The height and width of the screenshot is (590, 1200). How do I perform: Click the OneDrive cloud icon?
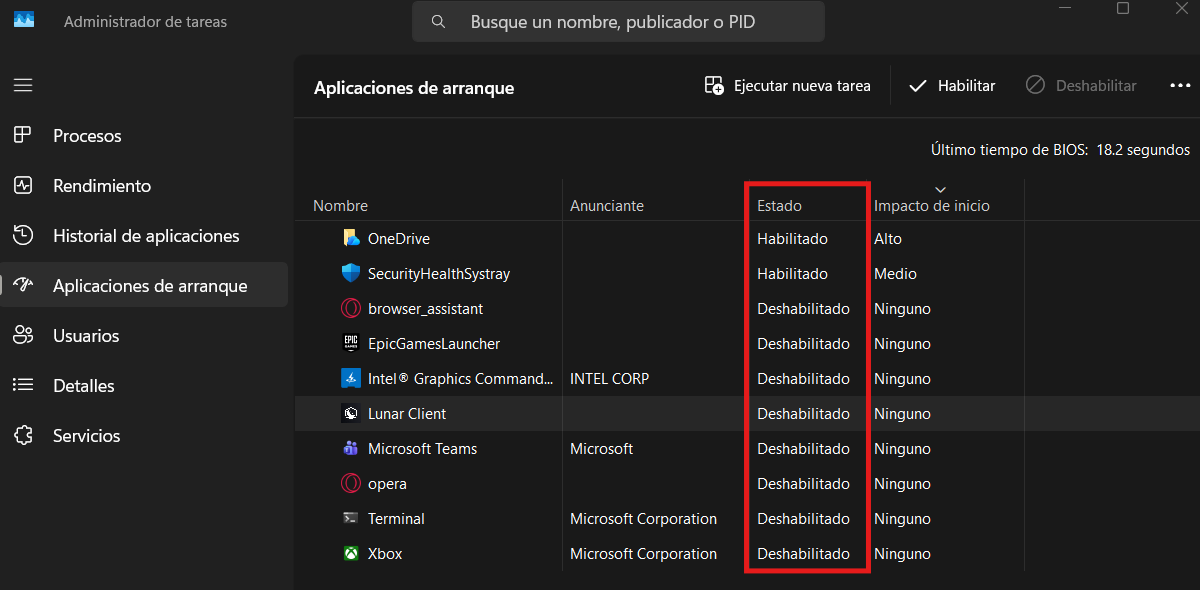(351, 238)
